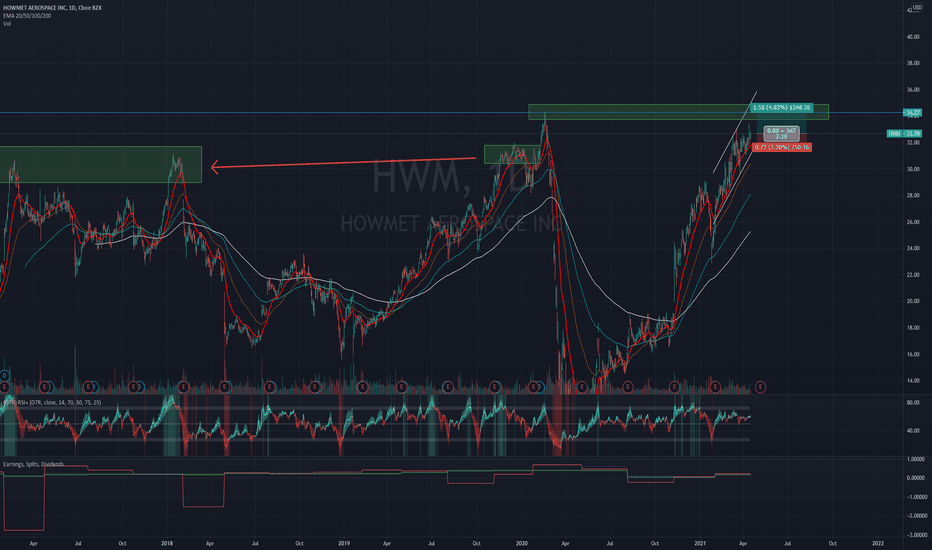Click the 1.00000 label on earnings pane axis
This screenshot has height=550, width=932.
pos(915,459)
